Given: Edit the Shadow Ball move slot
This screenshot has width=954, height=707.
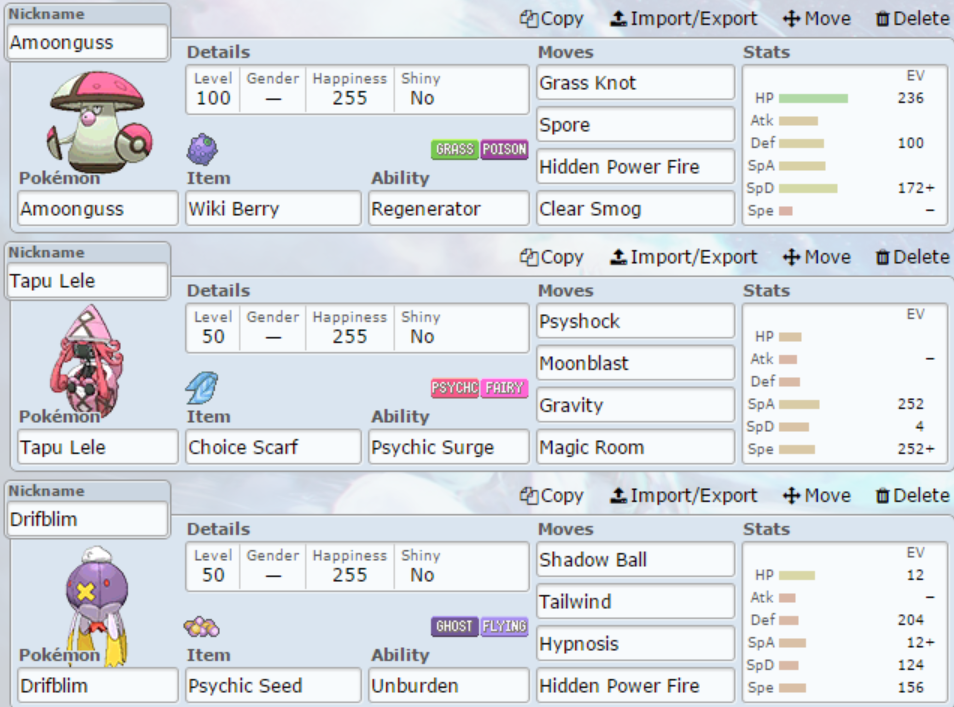Looking at the screenshot, I should 636,560.
